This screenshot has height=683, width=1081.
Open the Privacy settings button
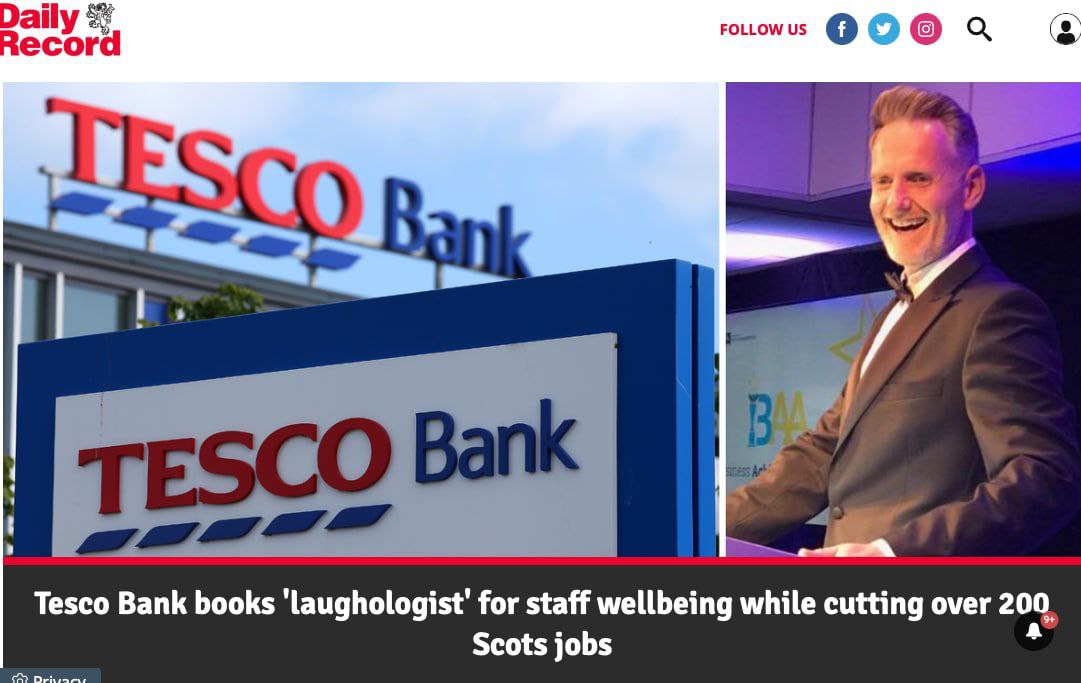coord(50,676)
